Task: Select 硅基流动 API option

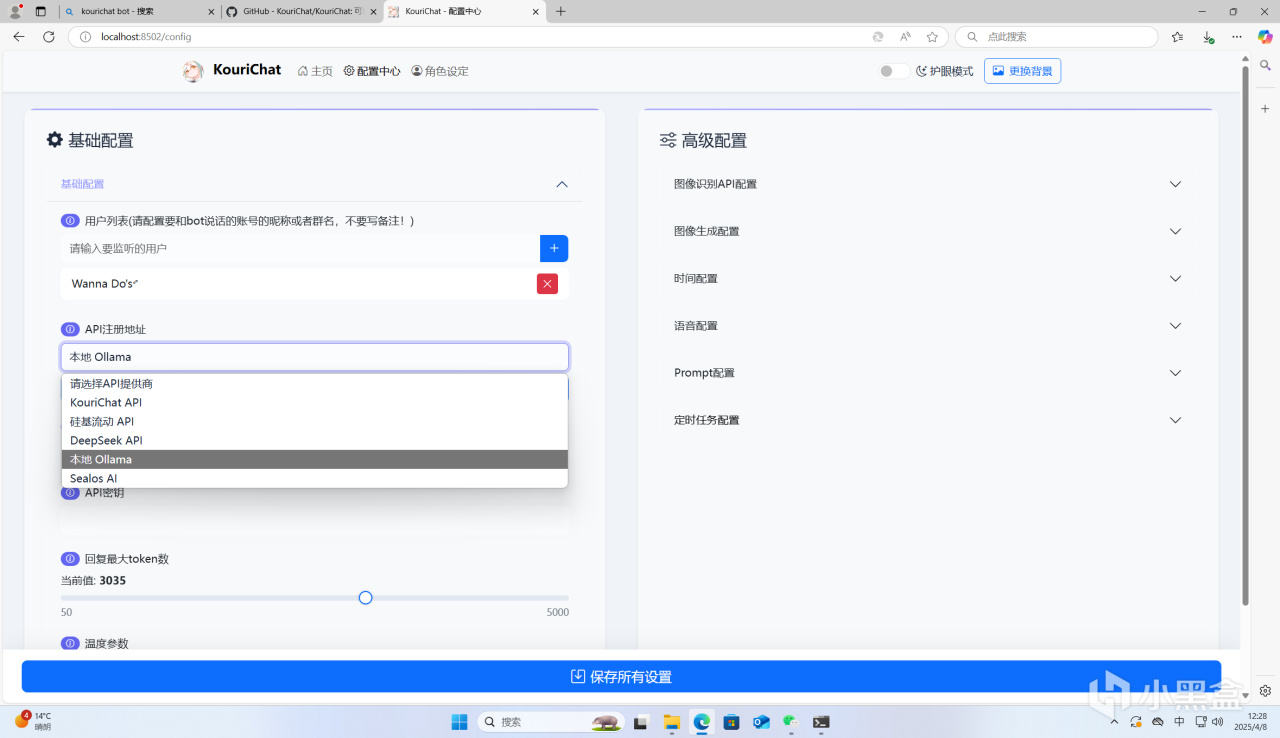Action: coord(315,422)
